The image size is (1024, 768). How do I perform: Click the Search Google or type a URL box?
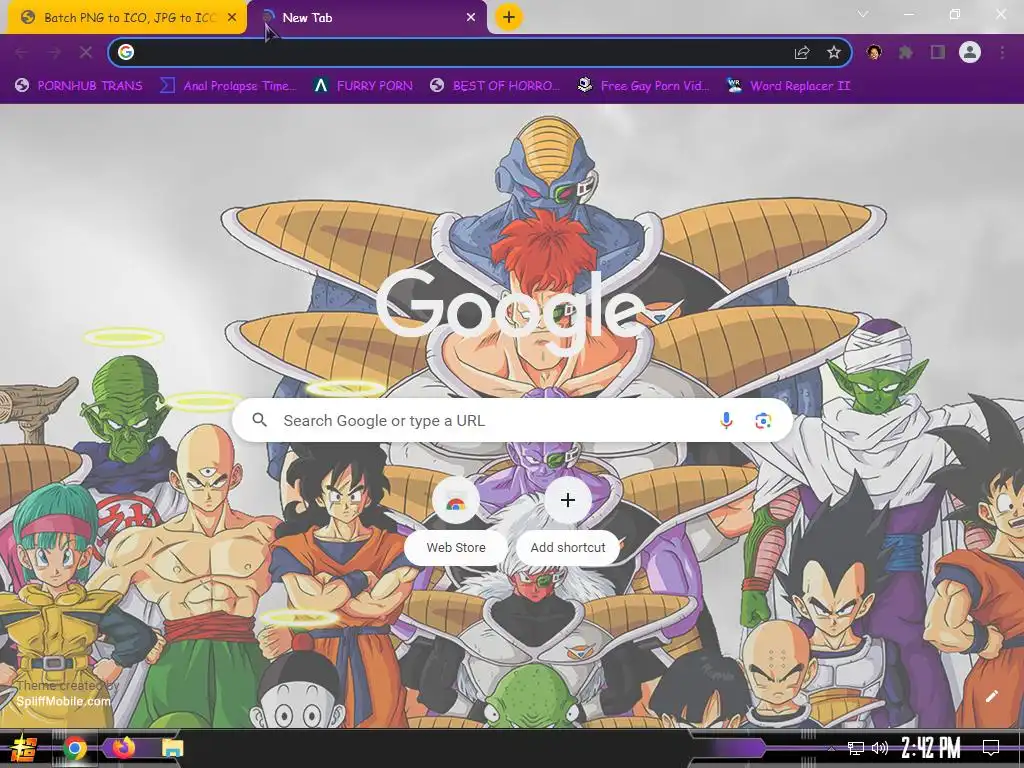513,421
